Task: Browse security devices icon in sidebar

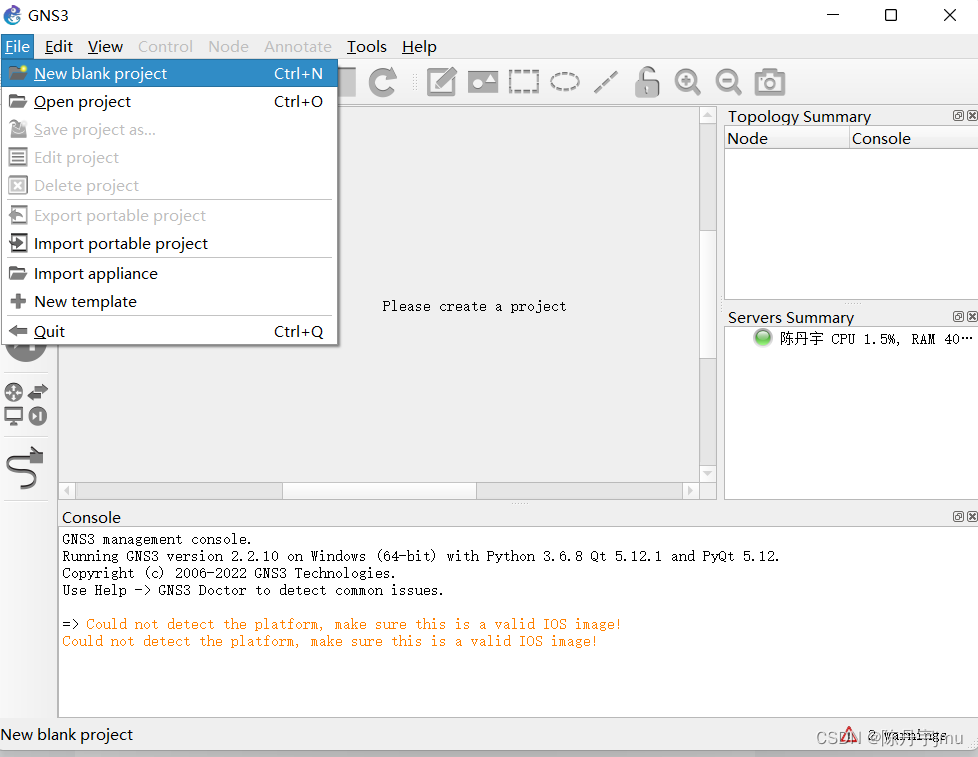Action: (38, 416)
